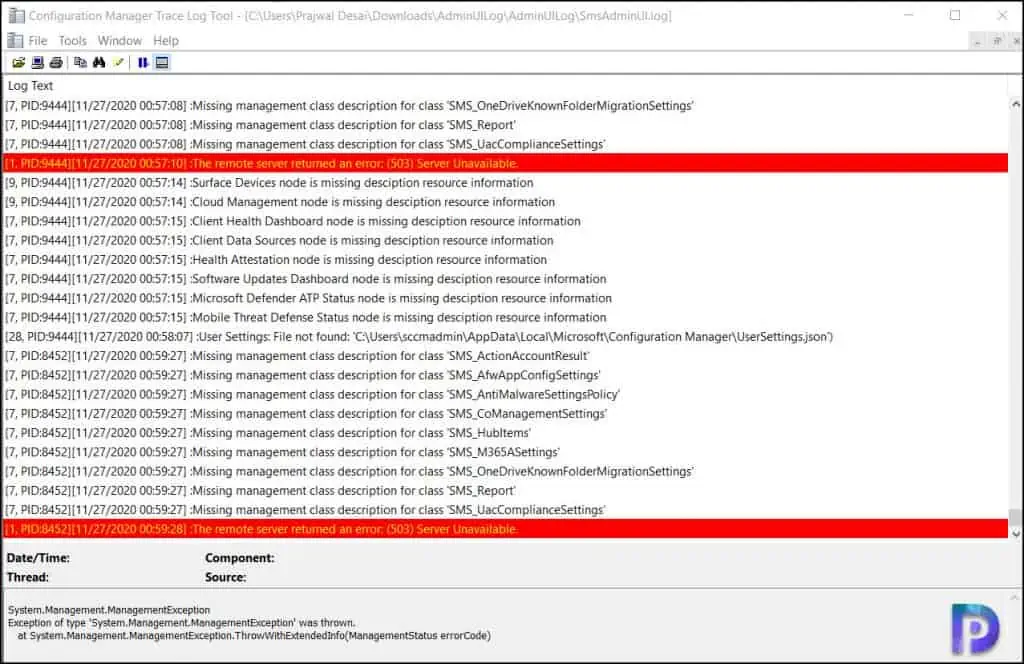Open the Help menu
The height and width of the screenshot is (664, 1024).
coord(166,40)
